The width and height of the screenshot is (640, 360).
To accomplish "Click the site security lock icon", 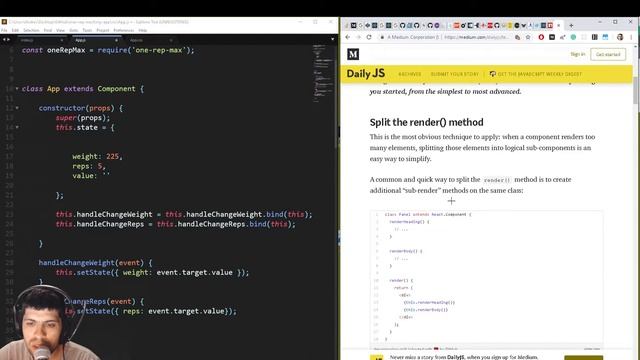I will pyautogui.click(x=382, y=37).
